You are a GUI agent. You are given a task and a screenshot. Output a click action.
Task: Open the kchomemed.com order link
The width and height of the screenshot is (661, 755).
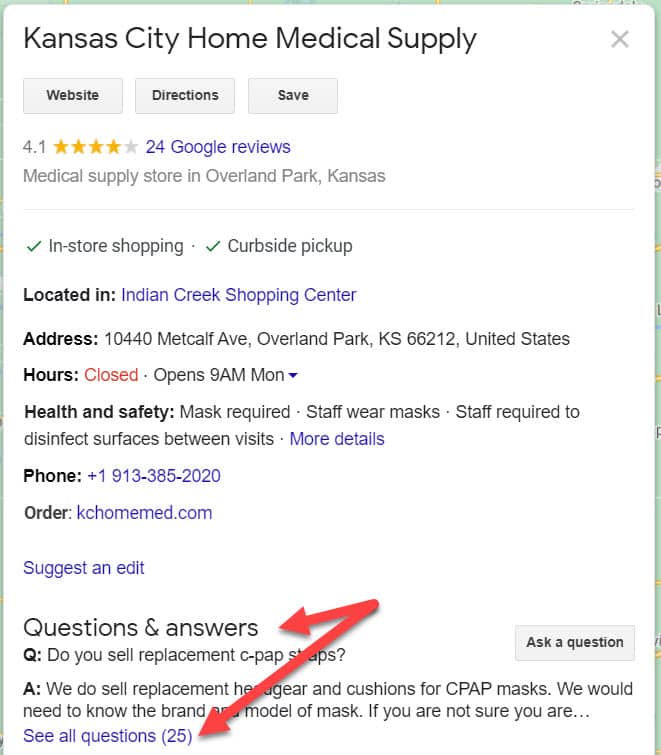(x=144, y=513)
